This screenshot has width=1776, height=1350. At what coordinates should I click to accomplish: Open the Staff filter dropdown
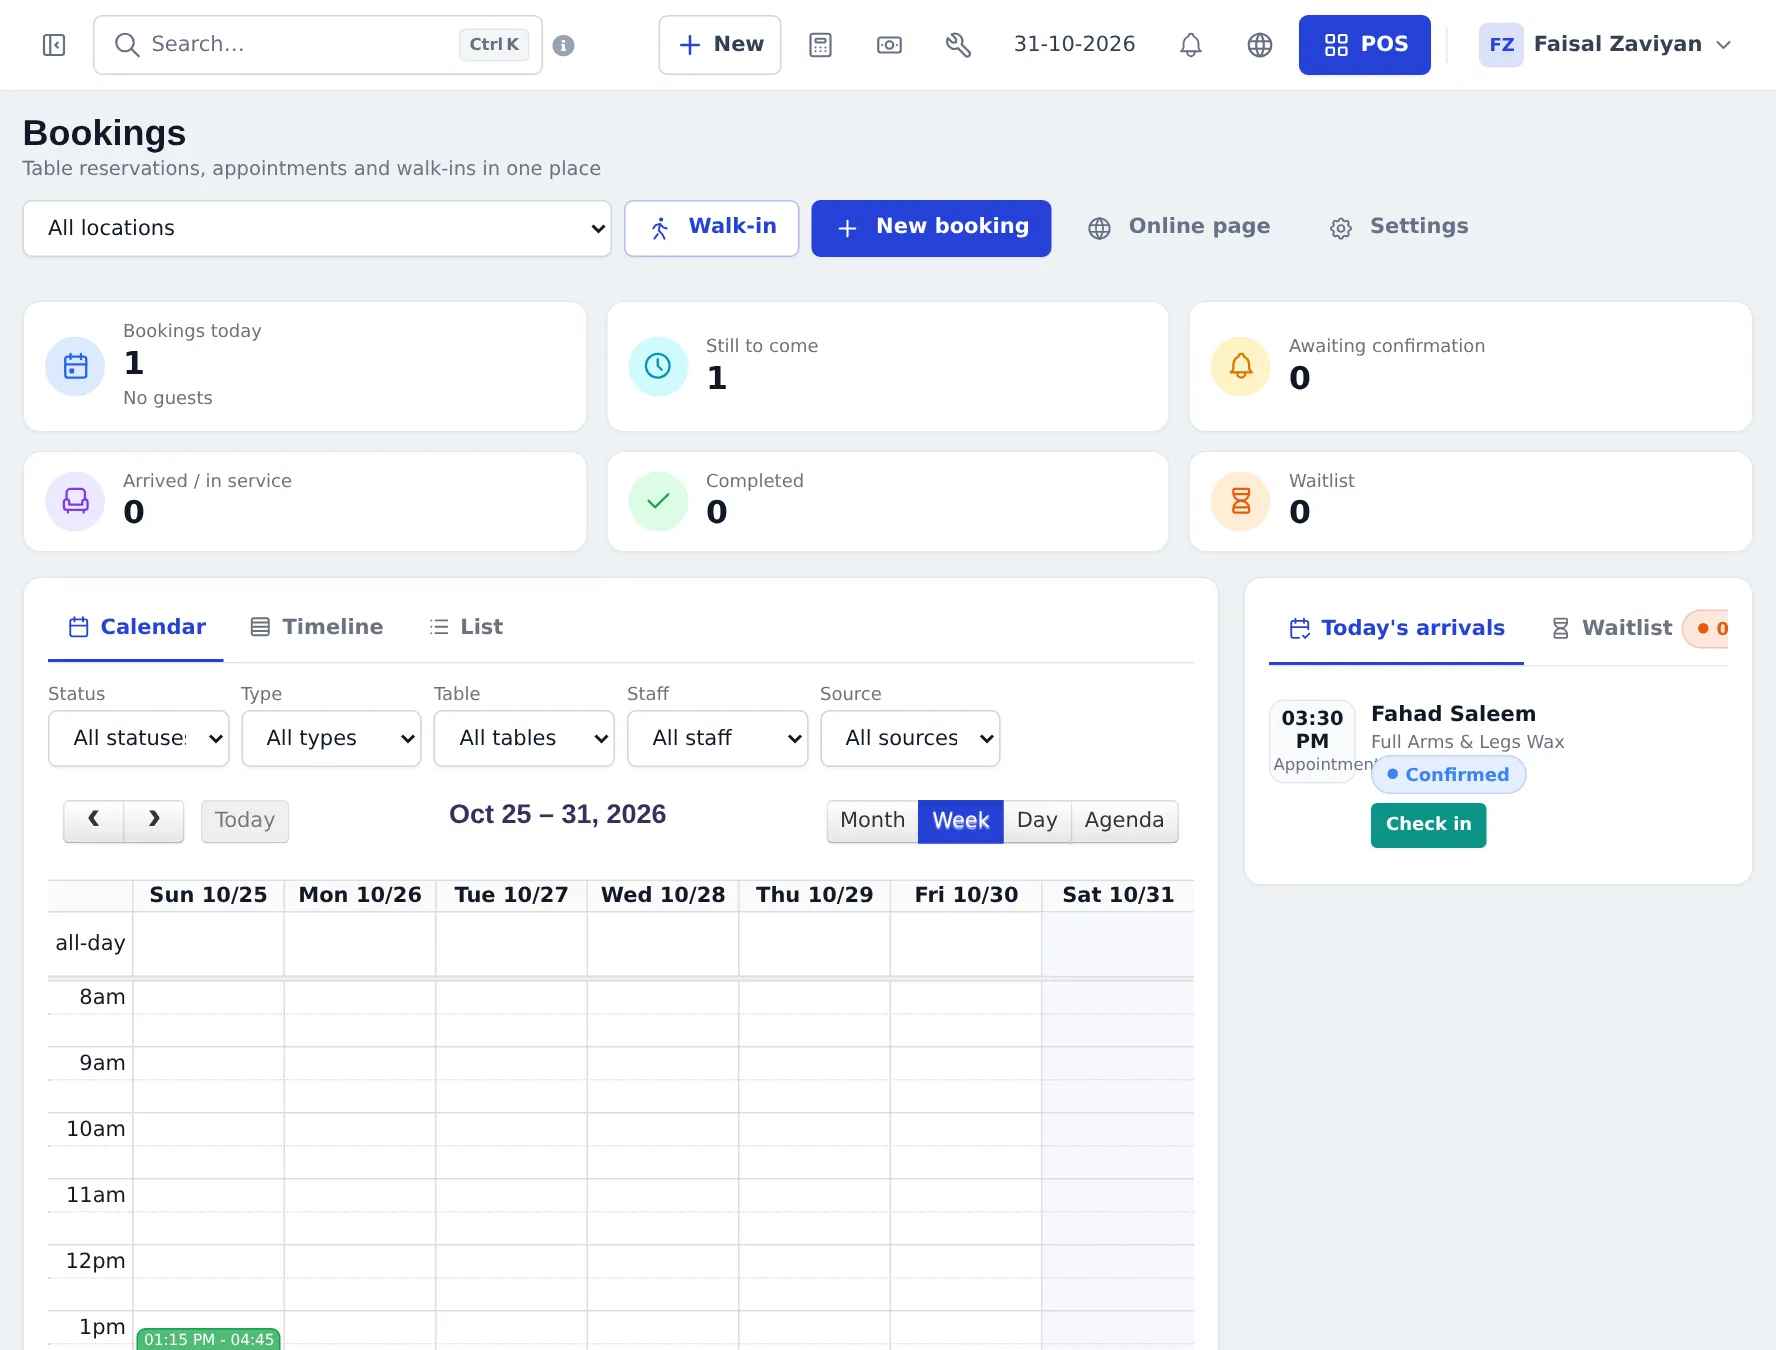[x=718, y=738]
